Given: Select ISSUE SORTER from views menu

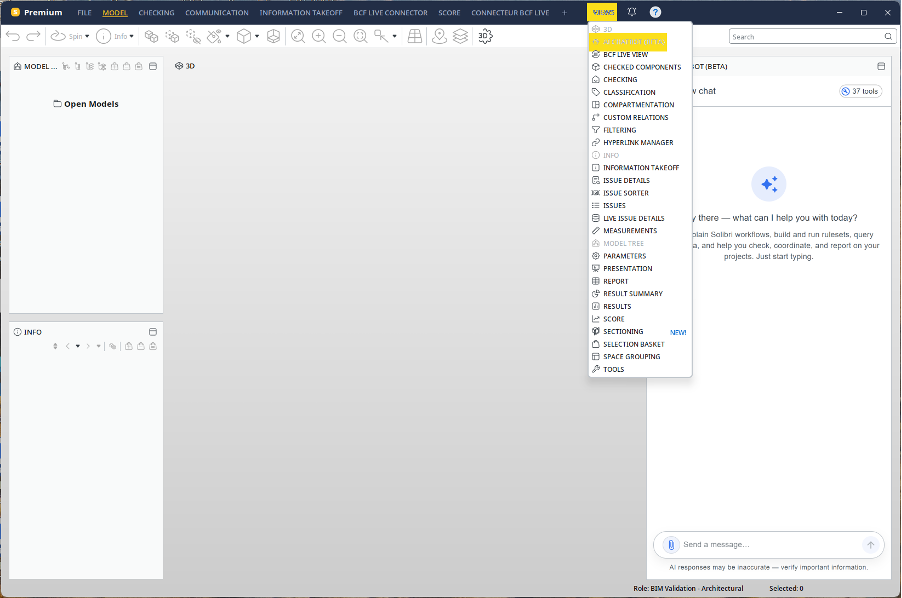Looking at the screenshot, I should pos(640,193).
